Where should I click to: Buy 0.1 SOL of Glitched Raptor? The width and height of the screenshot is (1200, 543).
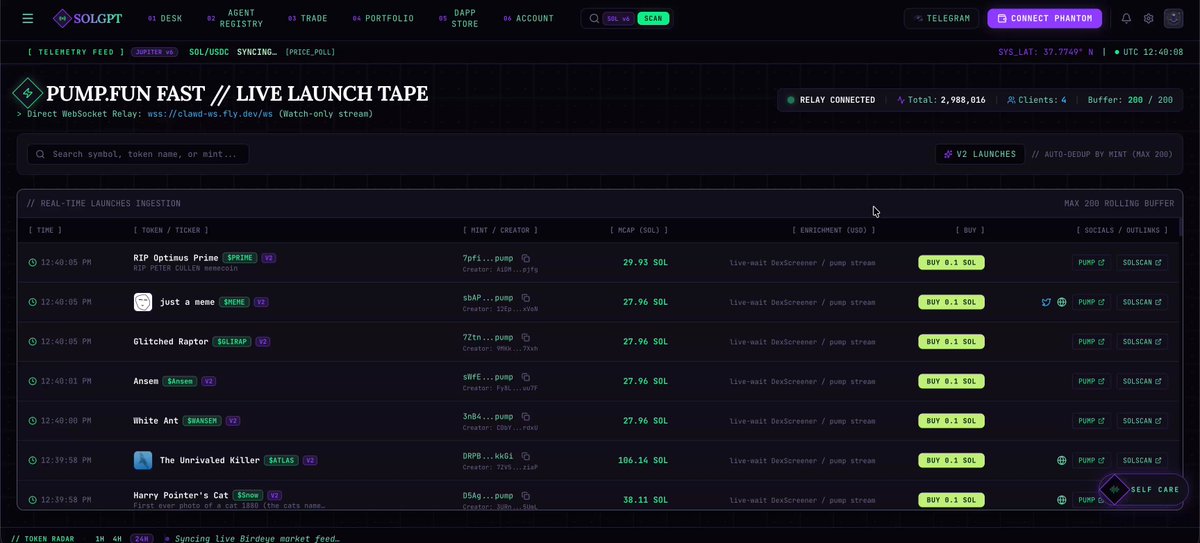coord(952,341)
